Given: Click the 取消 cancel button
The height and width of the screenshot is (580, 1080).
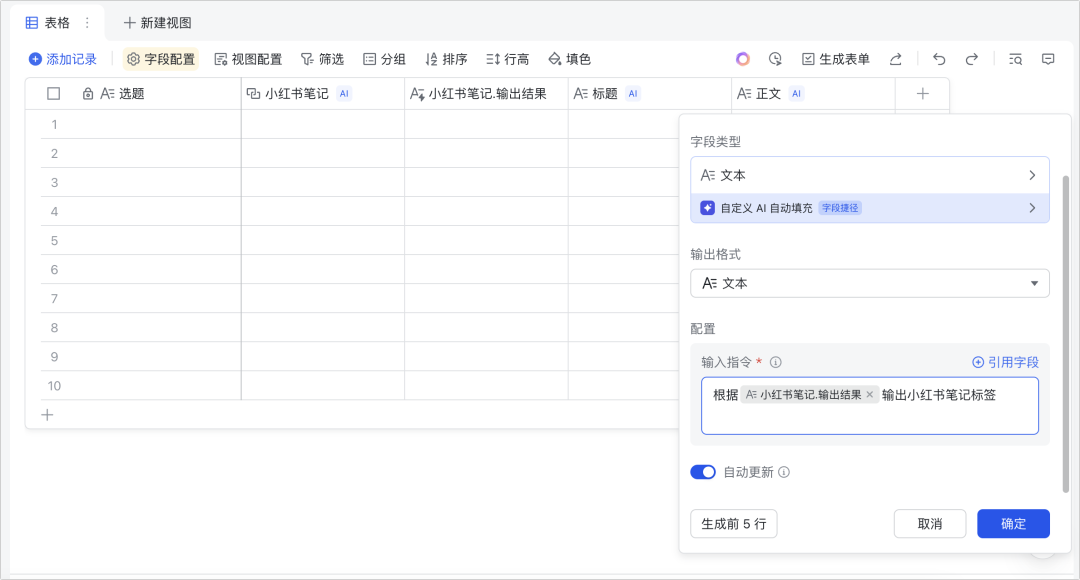Looking at the screenshot, I should click(930, 524).
